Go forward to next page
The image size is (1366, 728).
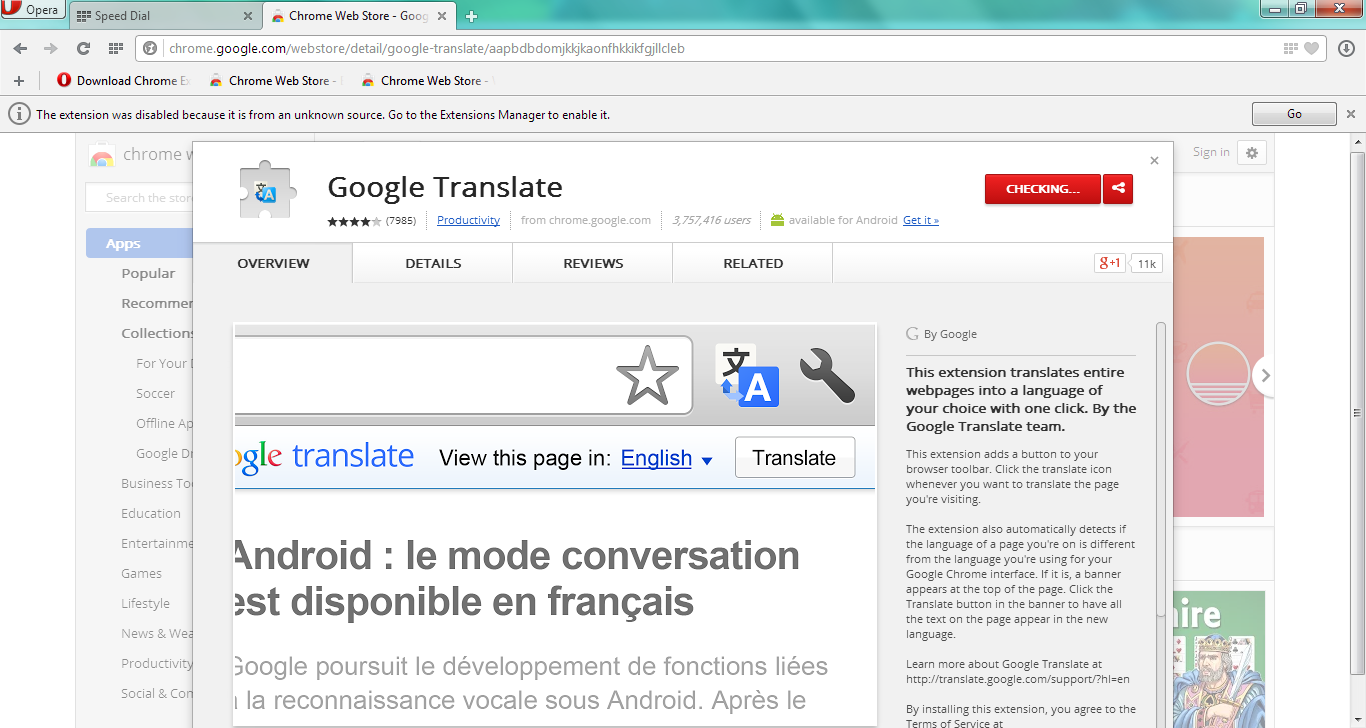[x=51, y=48]
